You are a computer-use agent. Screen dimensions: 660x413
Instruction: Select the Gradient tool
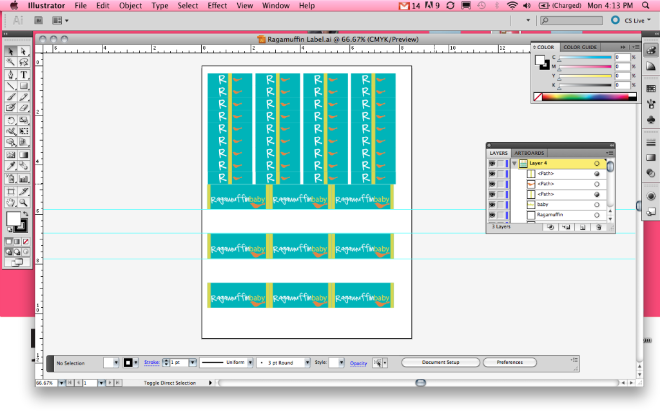click(24, 155)
